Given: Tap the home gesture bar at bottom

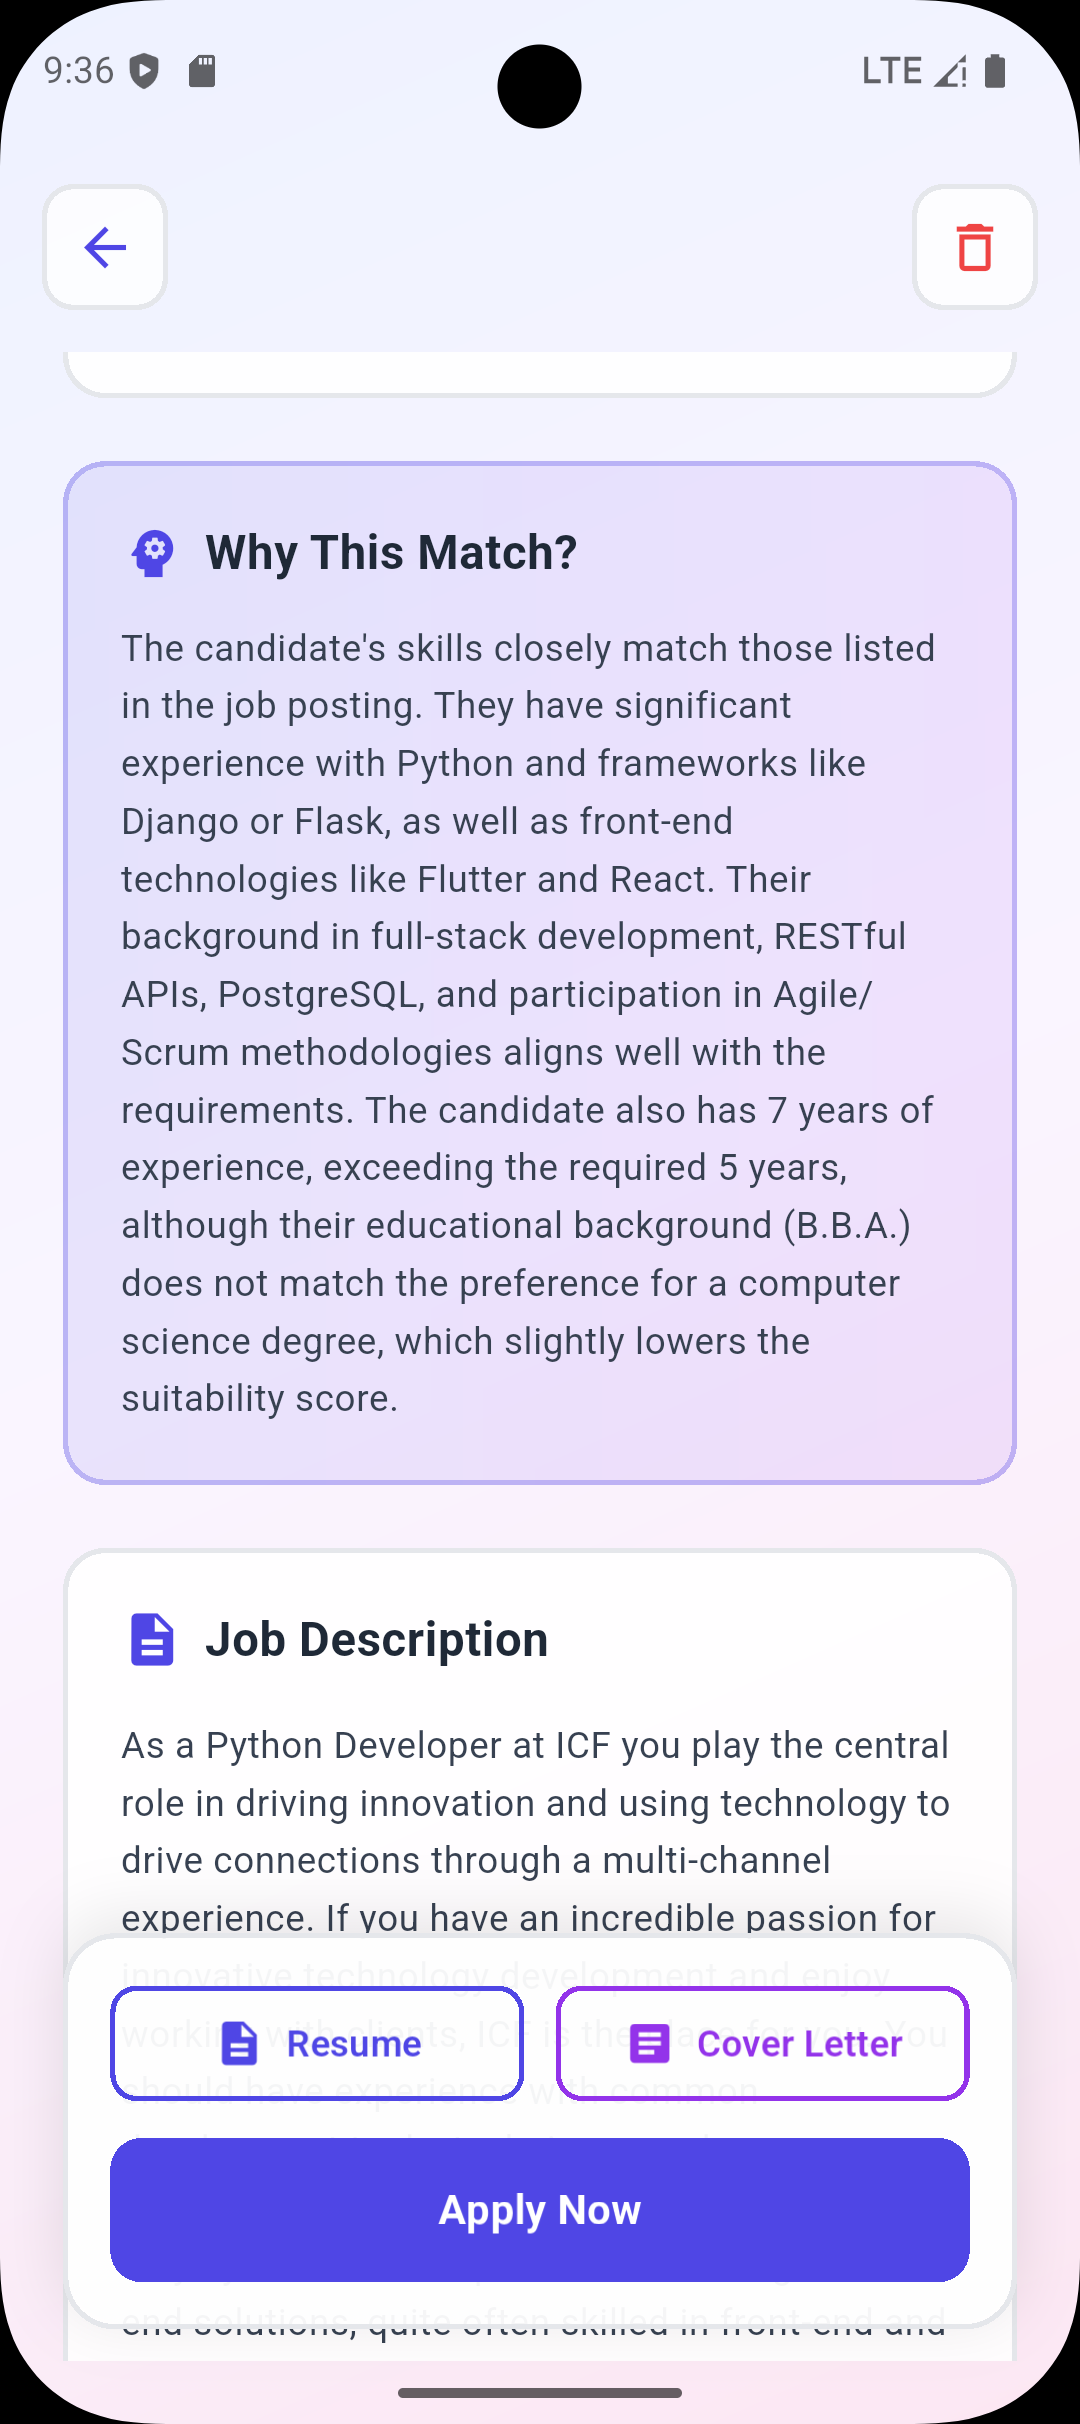Looking at the screenshot, I should [540, 2393].
